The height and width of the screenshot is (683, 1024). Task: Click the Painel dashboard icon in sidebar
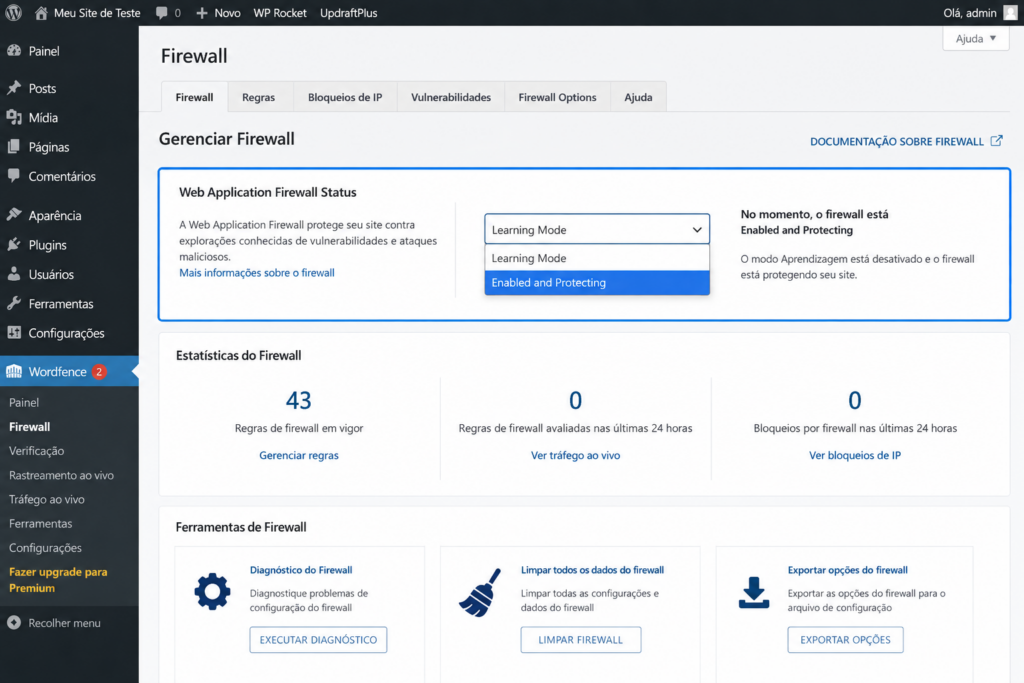14,51
